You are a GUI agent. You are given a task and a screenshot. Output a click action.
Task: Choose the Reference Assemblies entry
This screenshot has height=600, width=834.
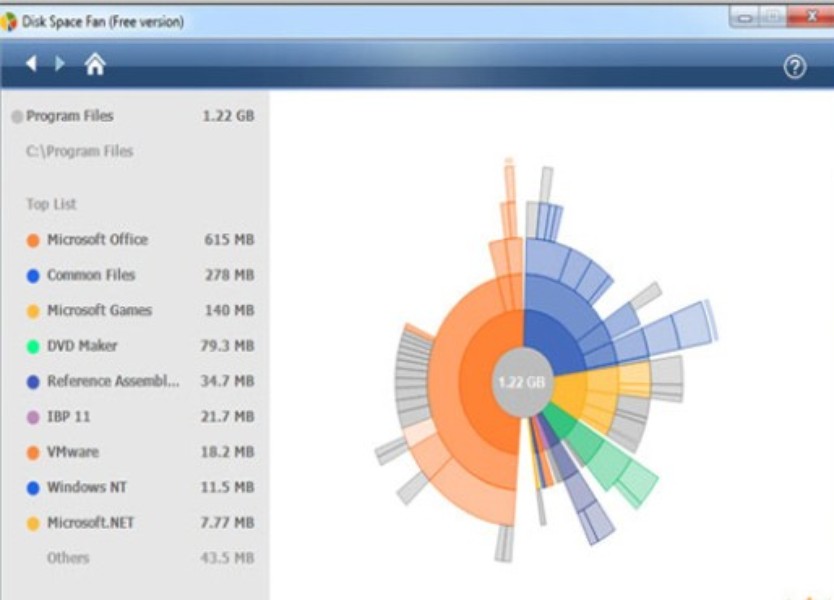point(113,381)
